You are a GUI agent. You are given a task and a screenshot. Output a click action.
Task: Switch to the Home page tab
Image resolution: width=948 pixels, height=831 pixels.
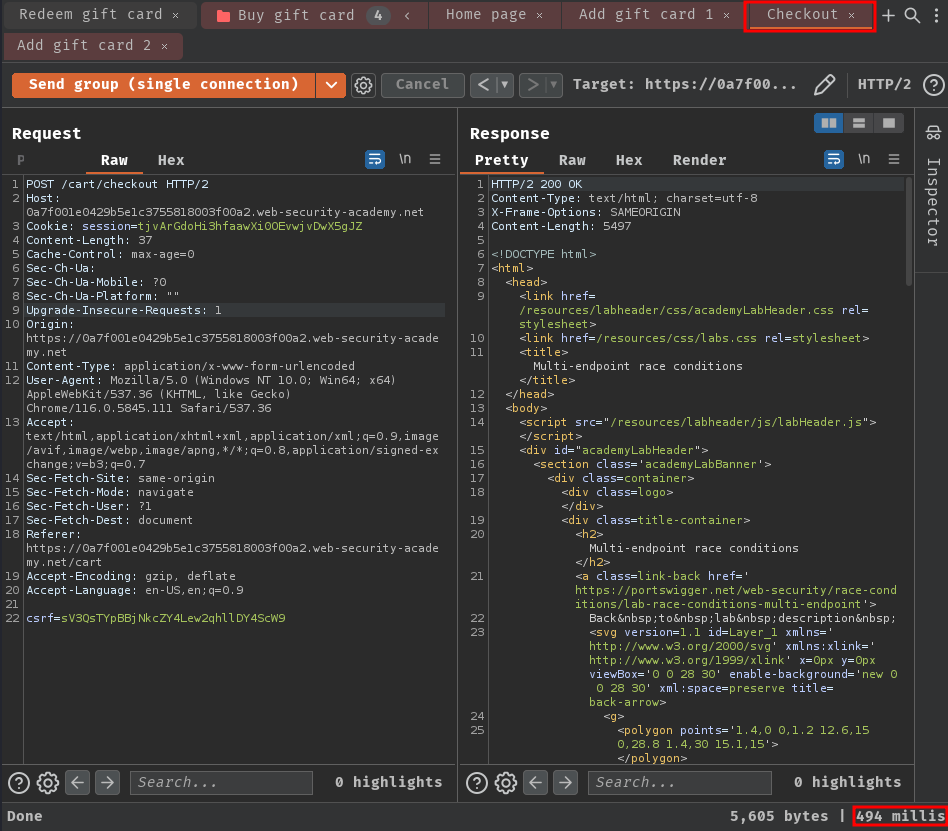[485, 15]
